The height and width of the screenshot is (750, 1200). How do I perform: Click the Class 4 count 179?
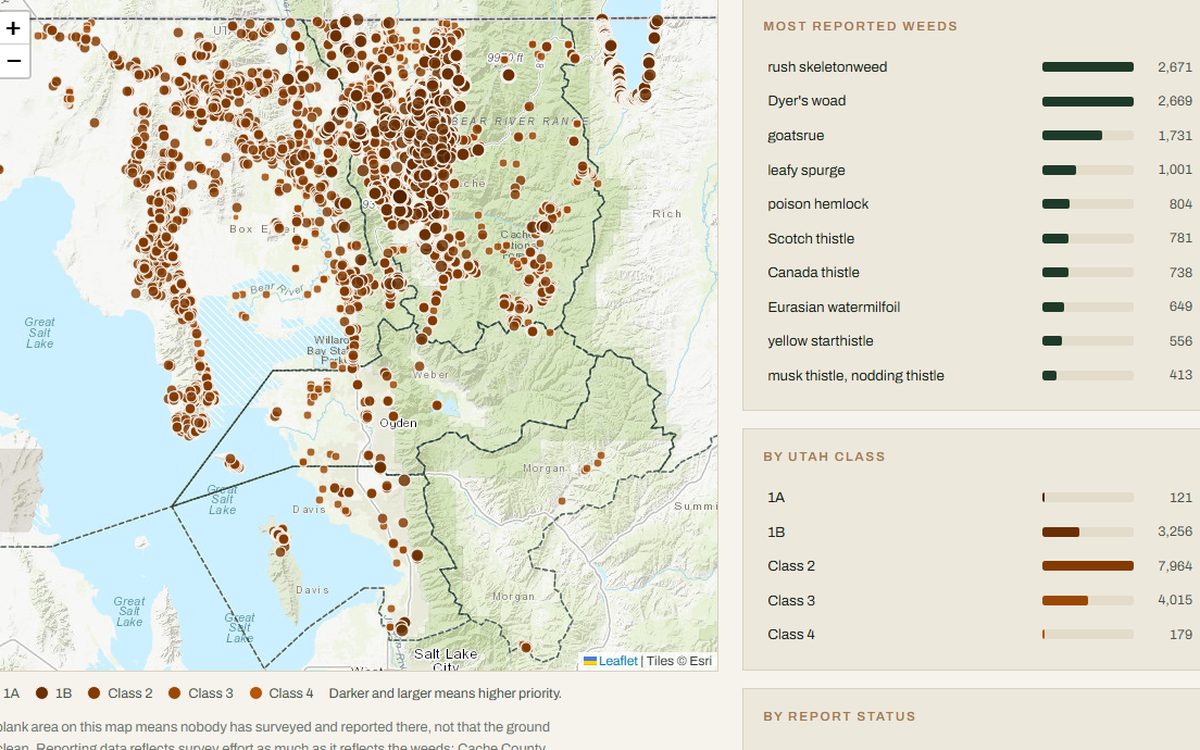[1181, 634]
